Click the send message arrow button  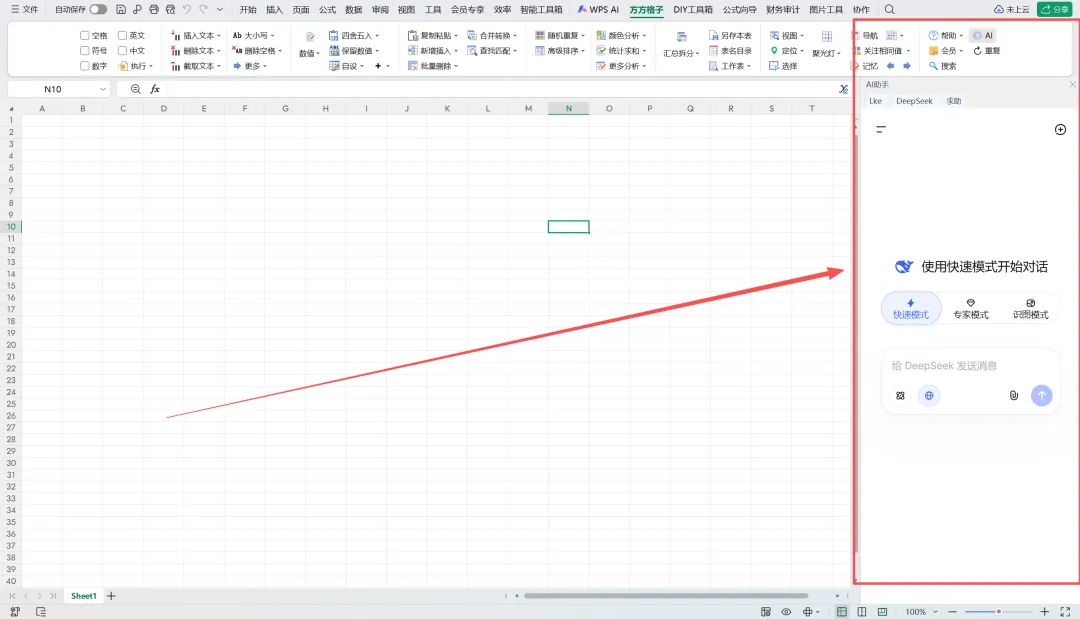[1041, 395]
